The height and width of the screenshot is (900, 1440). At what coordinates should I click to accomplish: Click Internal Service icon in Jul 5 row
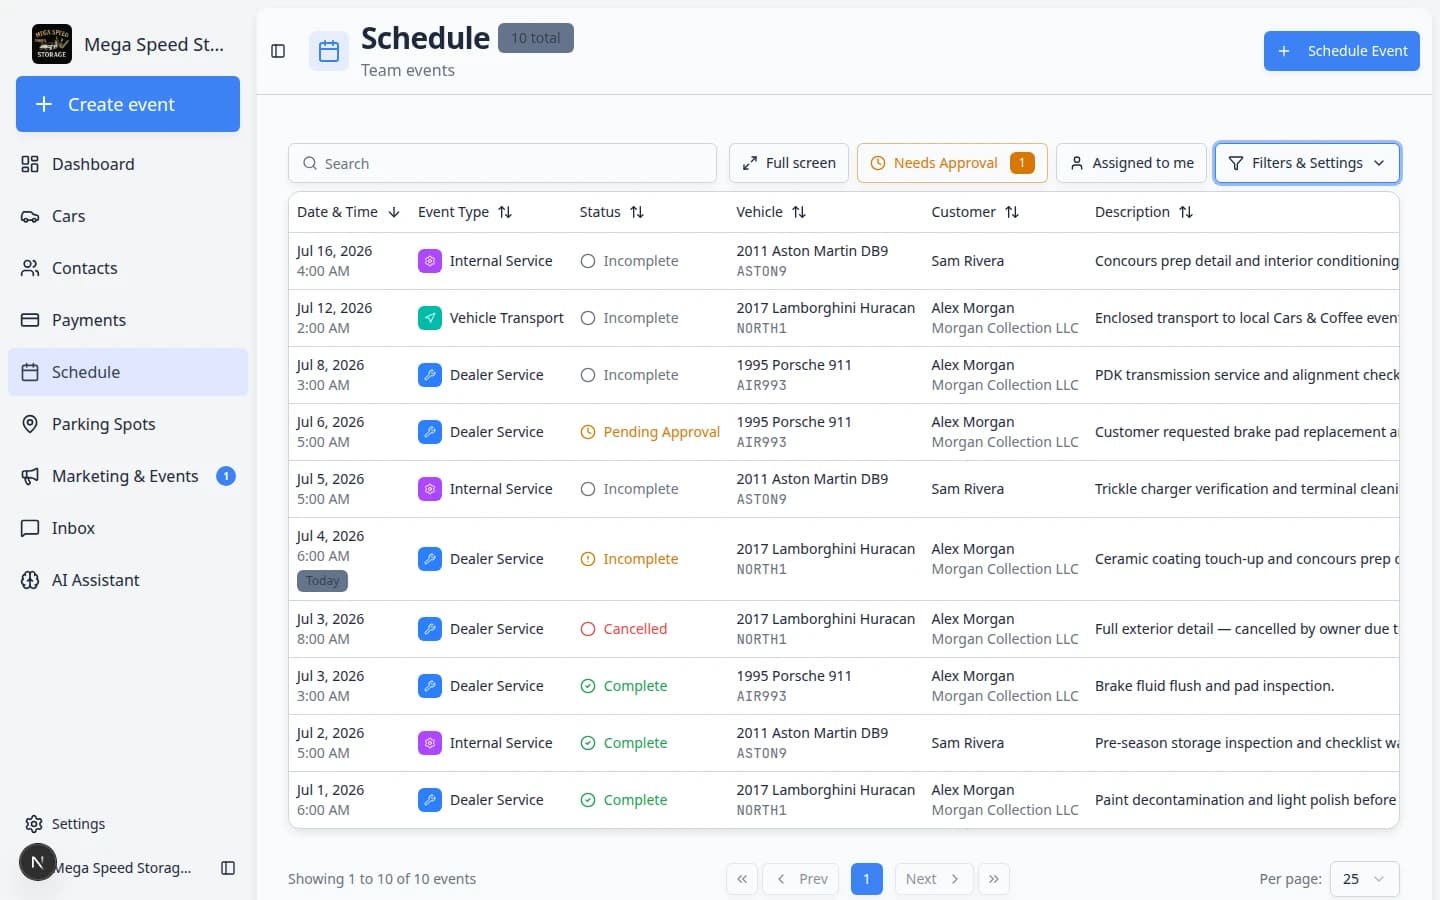[x=430, y=489]
